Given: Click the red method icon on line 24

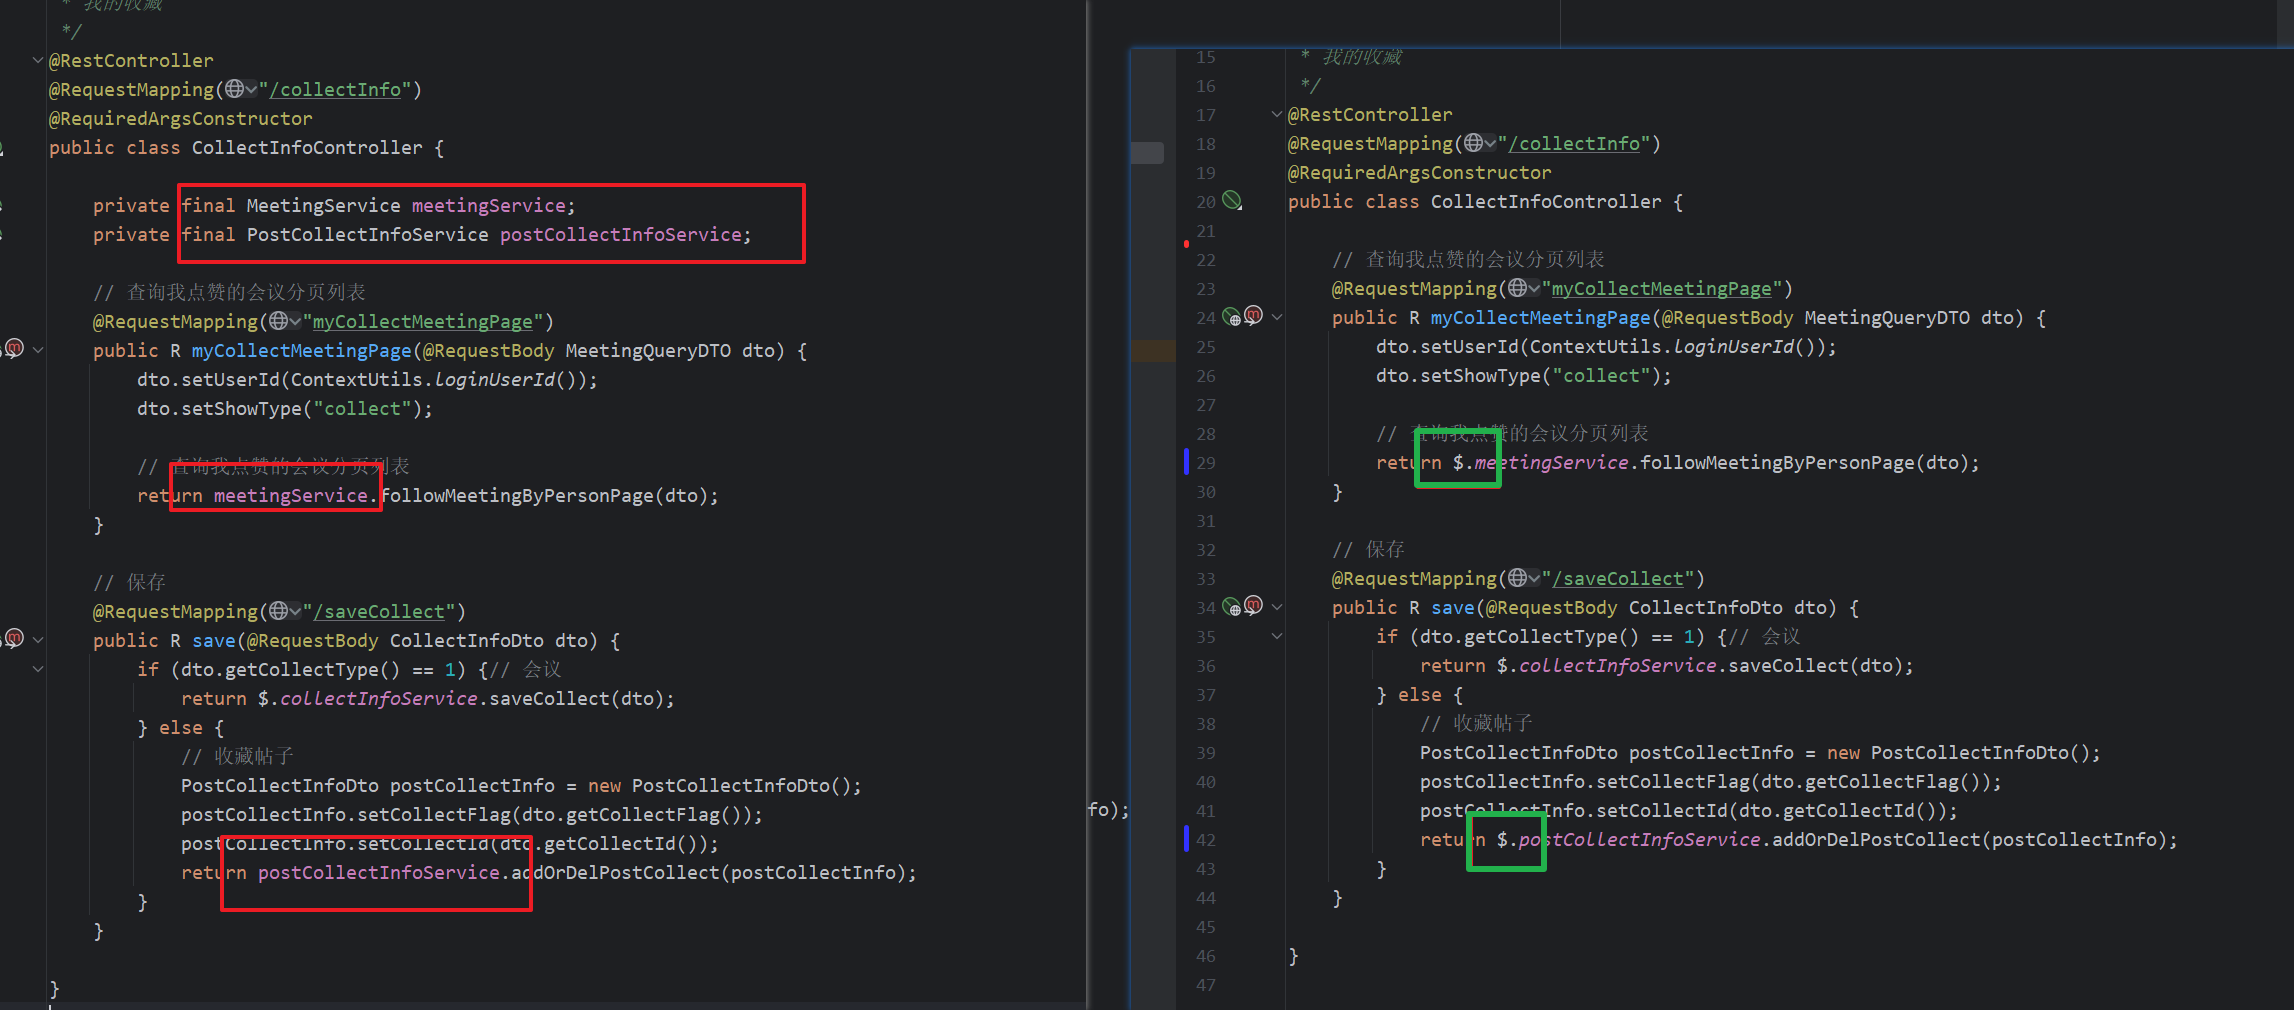Looking at the screenshot, I should pyautogui.click(x=1253, y=316).
